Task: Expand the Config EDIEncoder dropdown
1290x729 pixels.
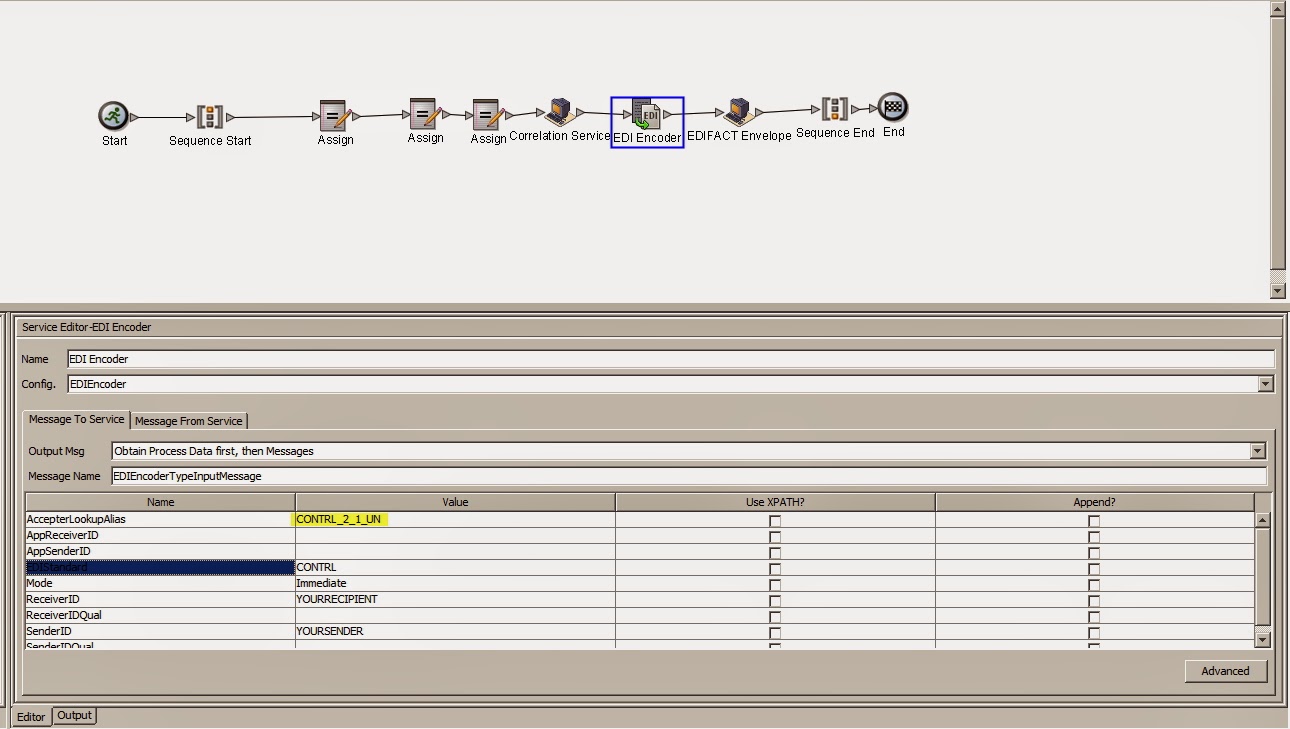Action: coord(1265,384)
